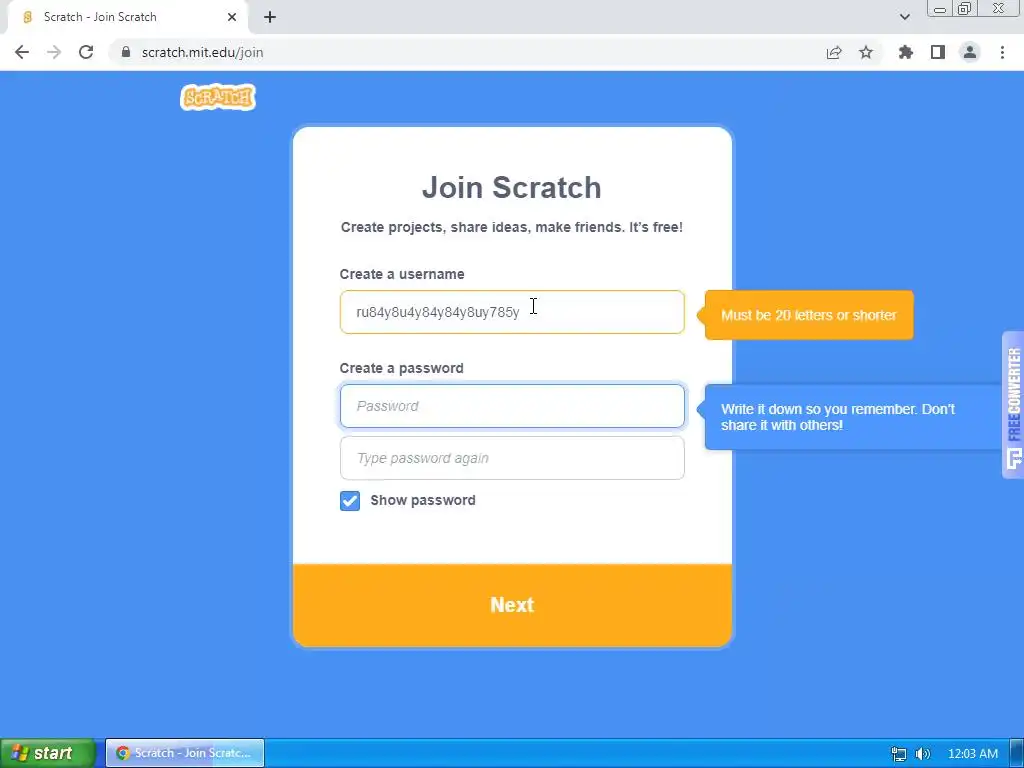Restore the browser window size
Viewport: 1024px width, 768px height.
pos(965,9)
